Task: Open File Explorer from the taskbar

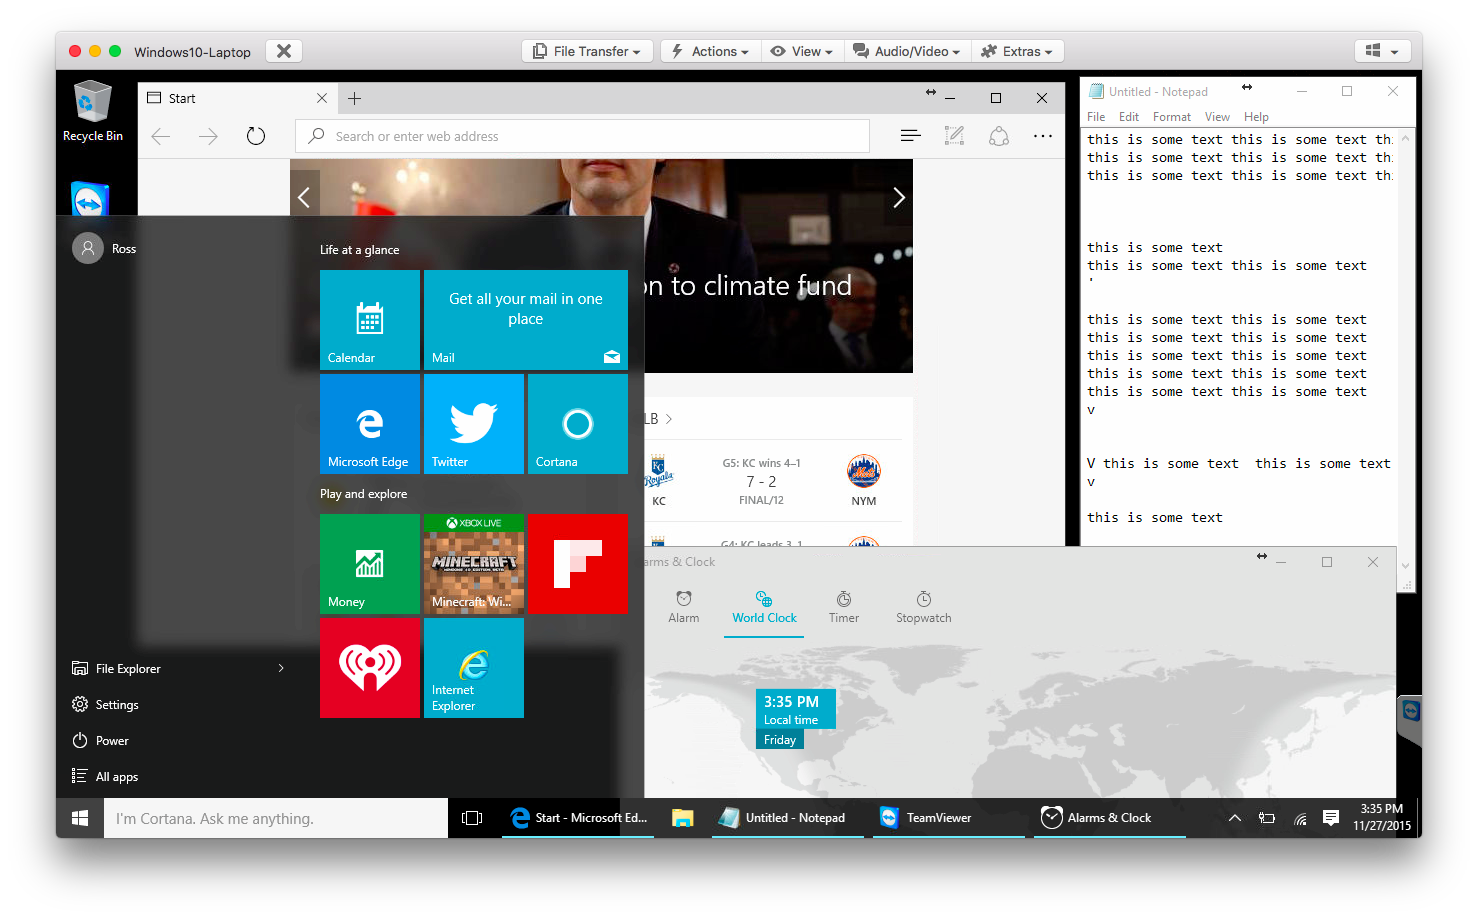Action: point(682,818)
